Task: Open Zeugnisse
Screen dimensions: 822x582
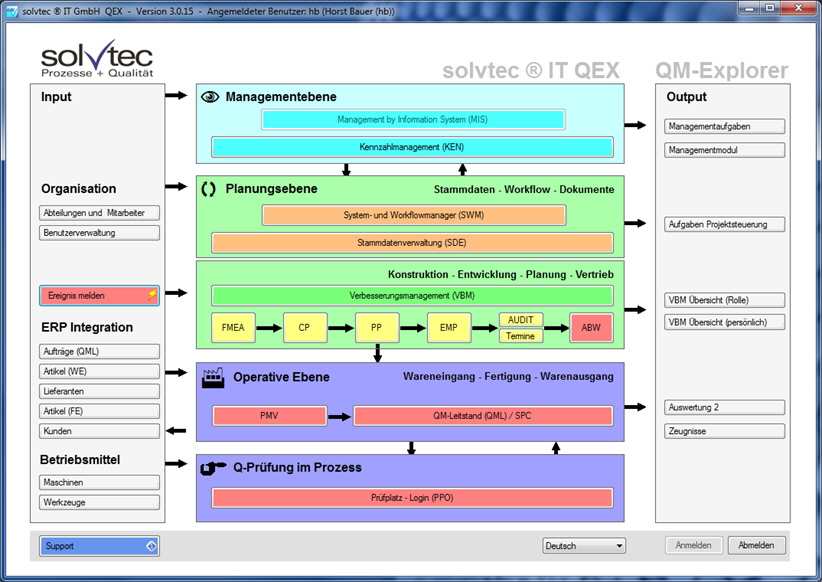Action: 724,431
